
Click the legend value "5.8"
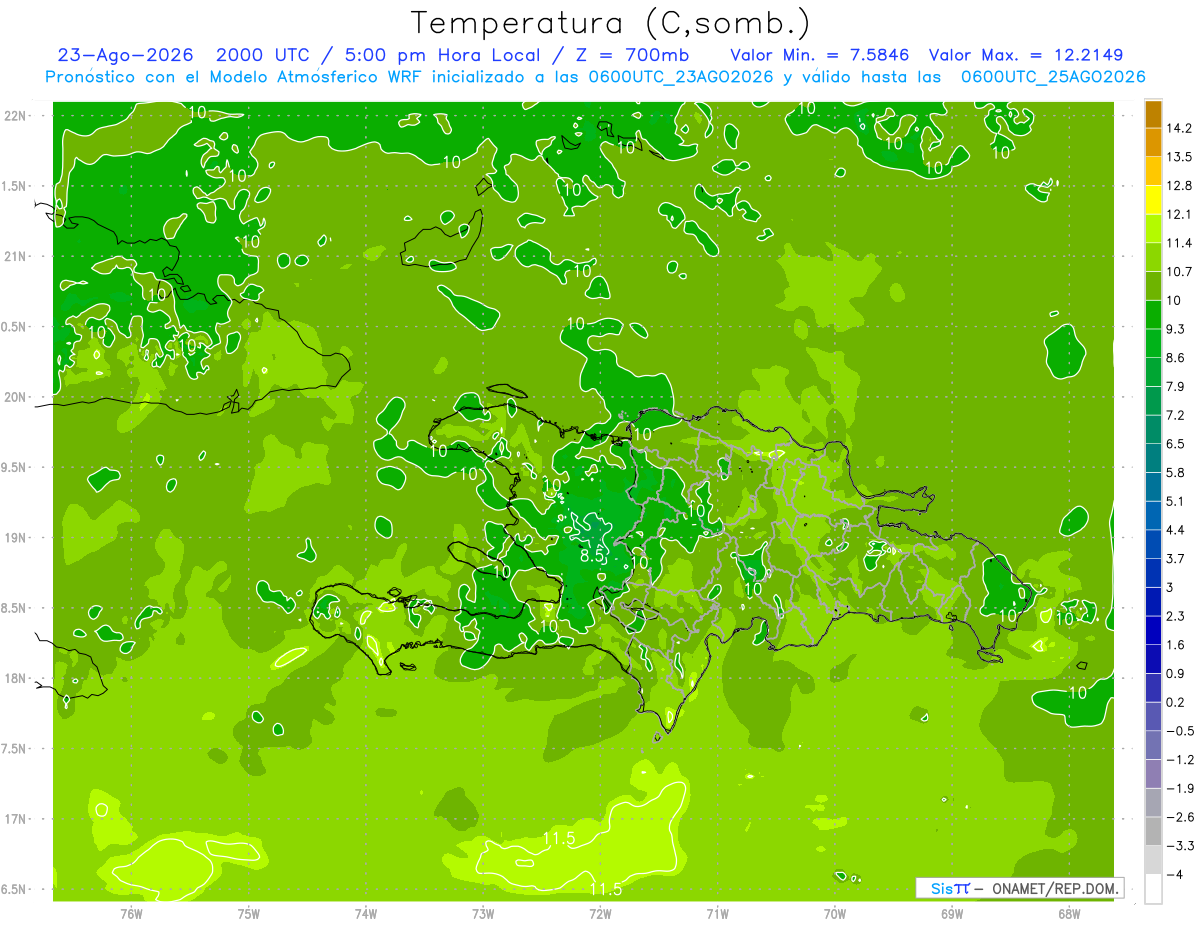(1178, 472)
